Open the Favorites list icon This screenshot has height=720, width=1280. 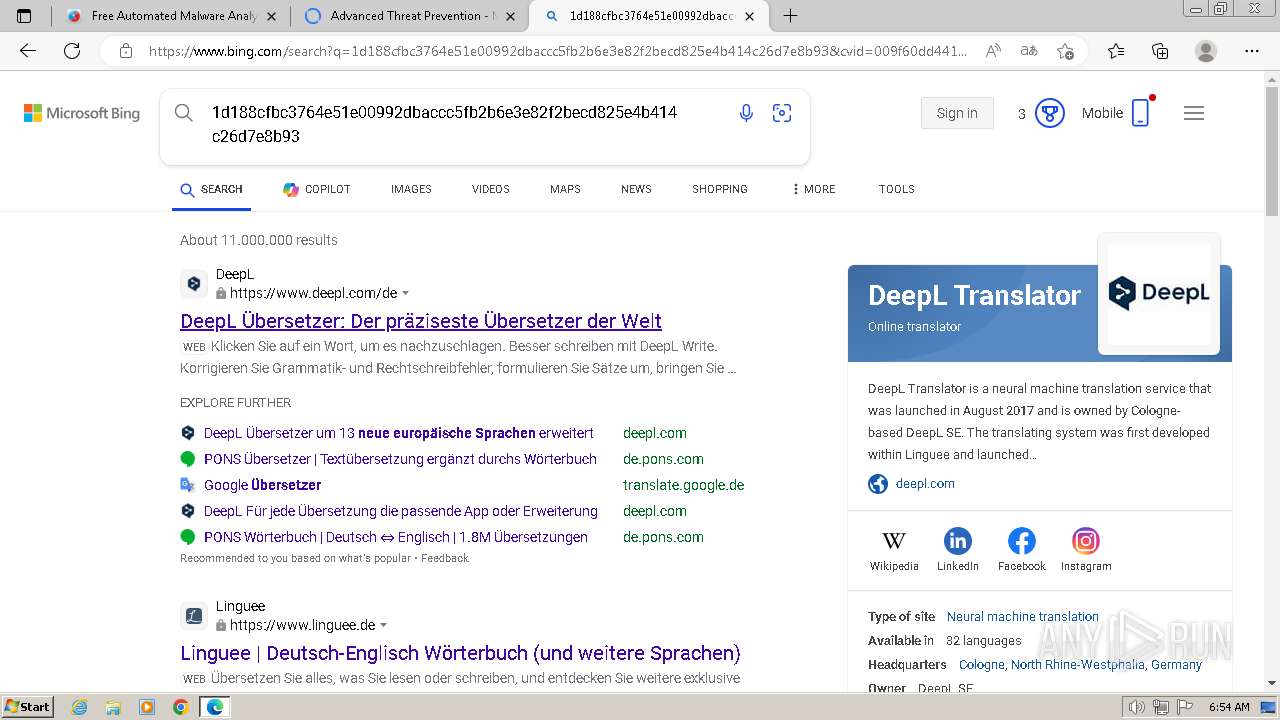coord(1116,51)
